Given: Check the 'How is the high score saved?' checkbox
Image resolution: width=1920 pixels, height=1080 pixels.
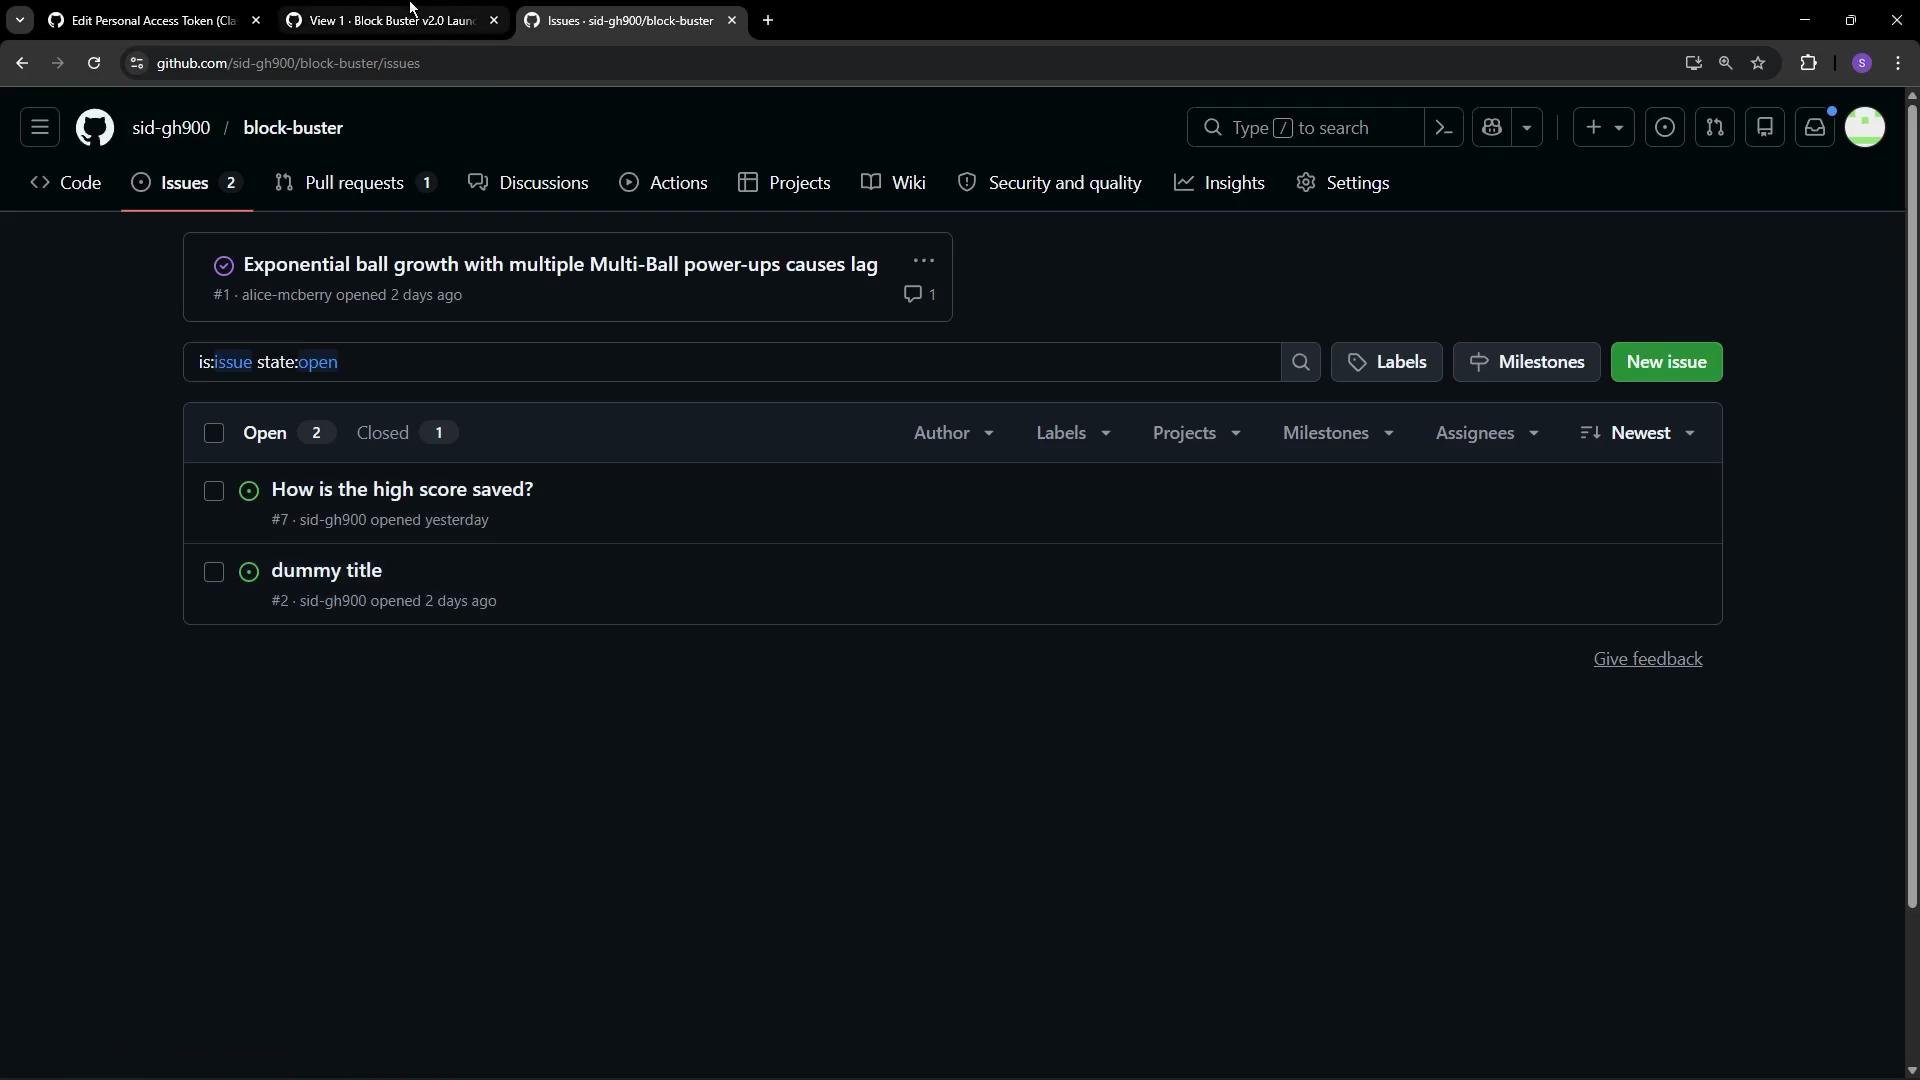Looking at the screenshot, I should point(214,491).
